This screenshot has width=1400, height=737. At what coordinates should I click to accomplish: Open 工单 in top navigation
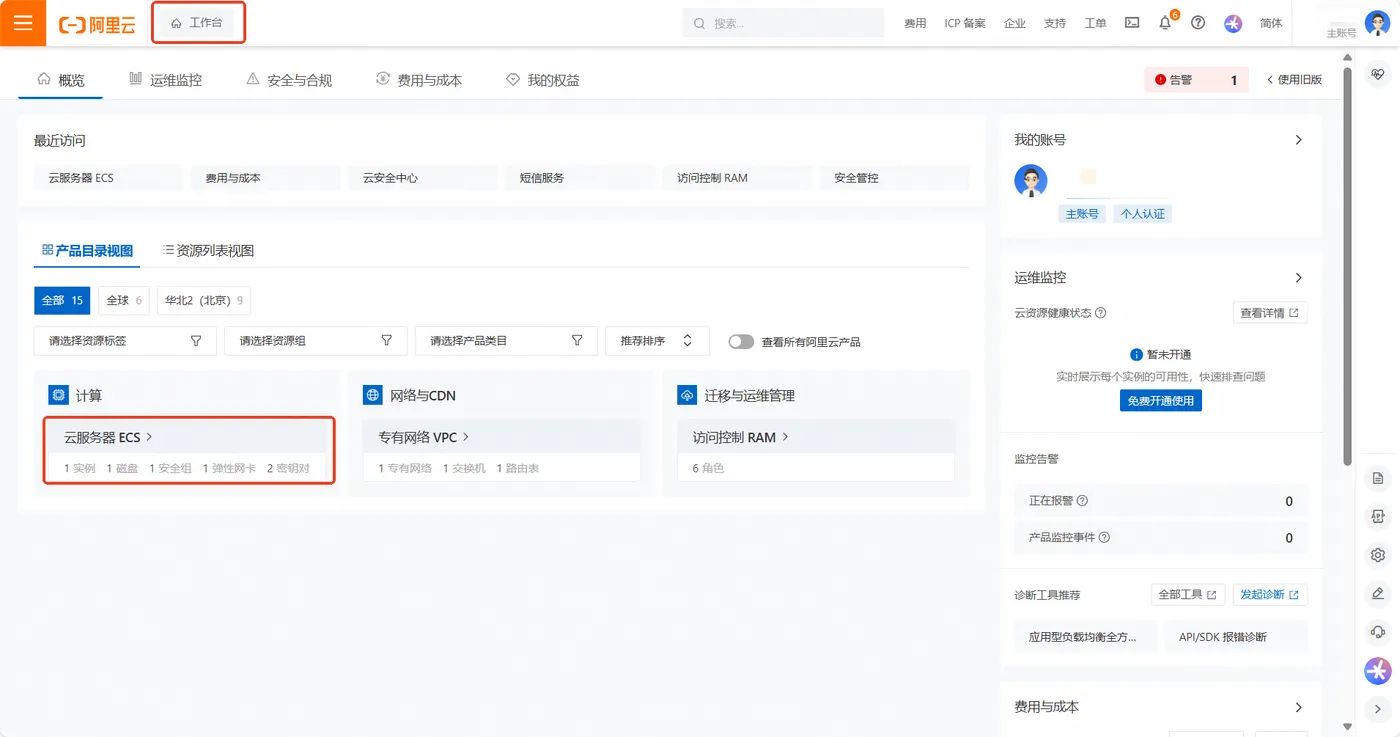pos(1095,23)
